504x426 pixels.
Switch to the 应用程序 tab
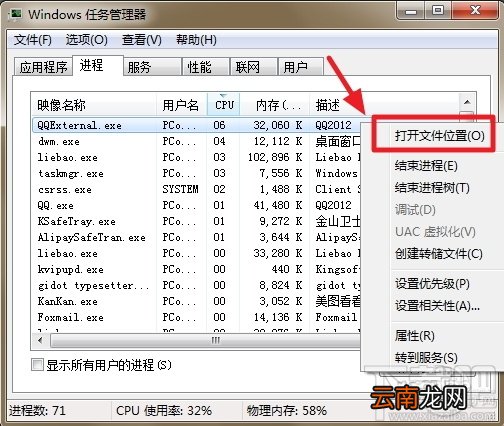(x=43, y=67)
